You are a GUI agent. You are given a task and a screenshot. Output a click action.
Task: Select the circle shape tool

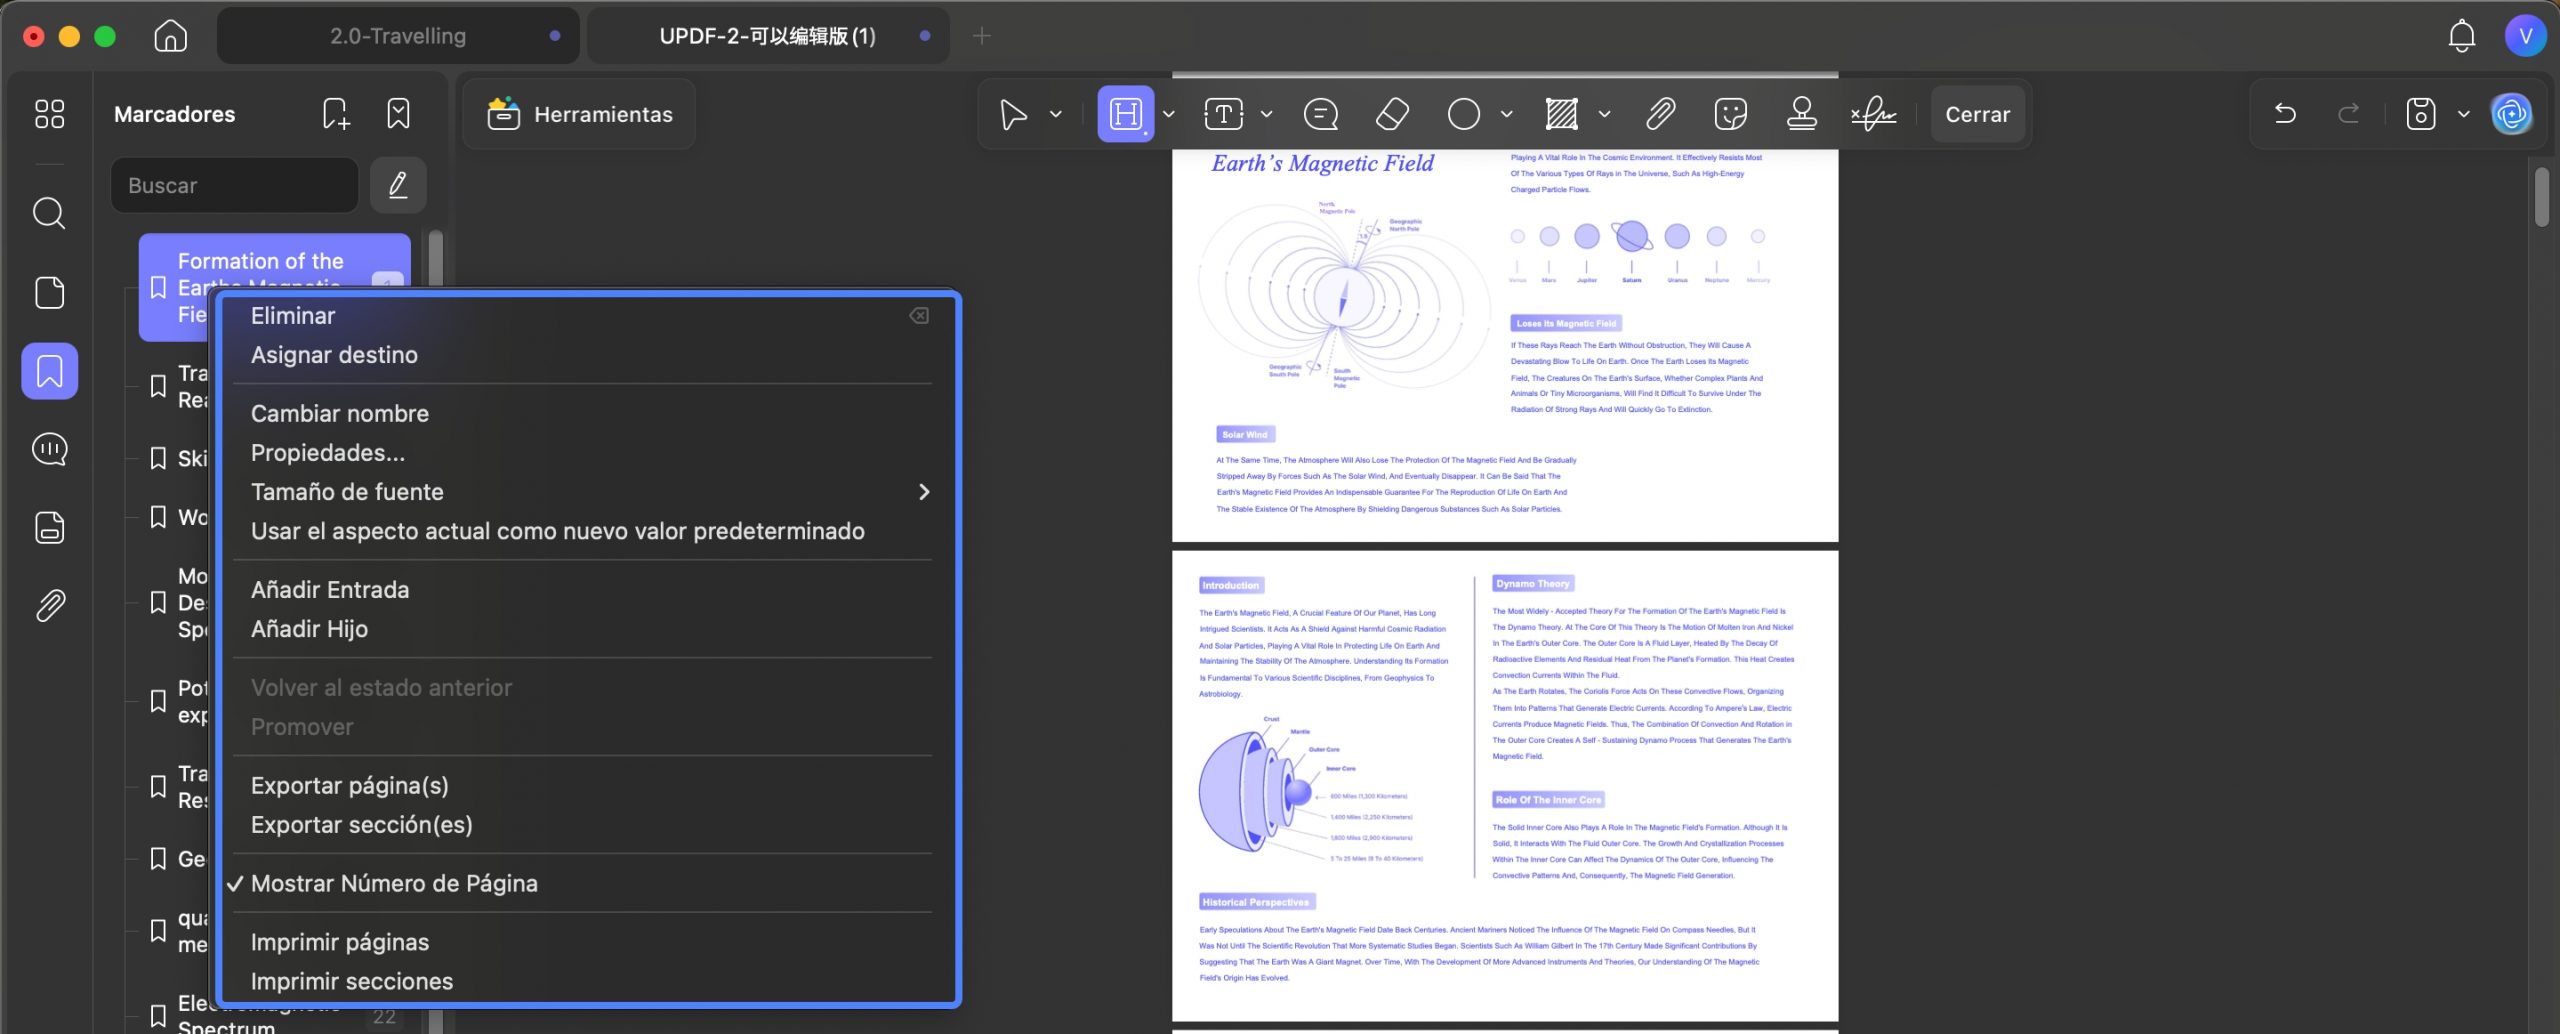tap(1464, 114)
